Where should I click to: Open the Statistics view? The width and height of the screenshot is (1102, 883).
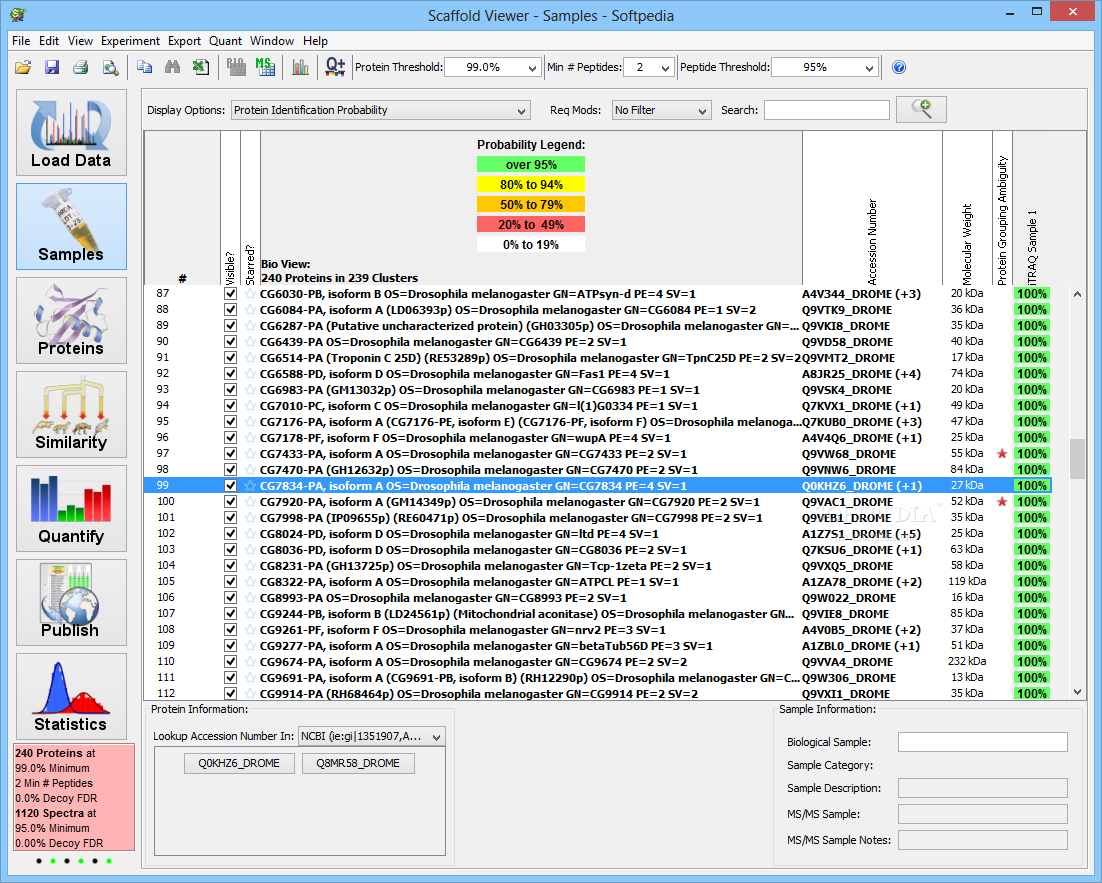point(71,697)
